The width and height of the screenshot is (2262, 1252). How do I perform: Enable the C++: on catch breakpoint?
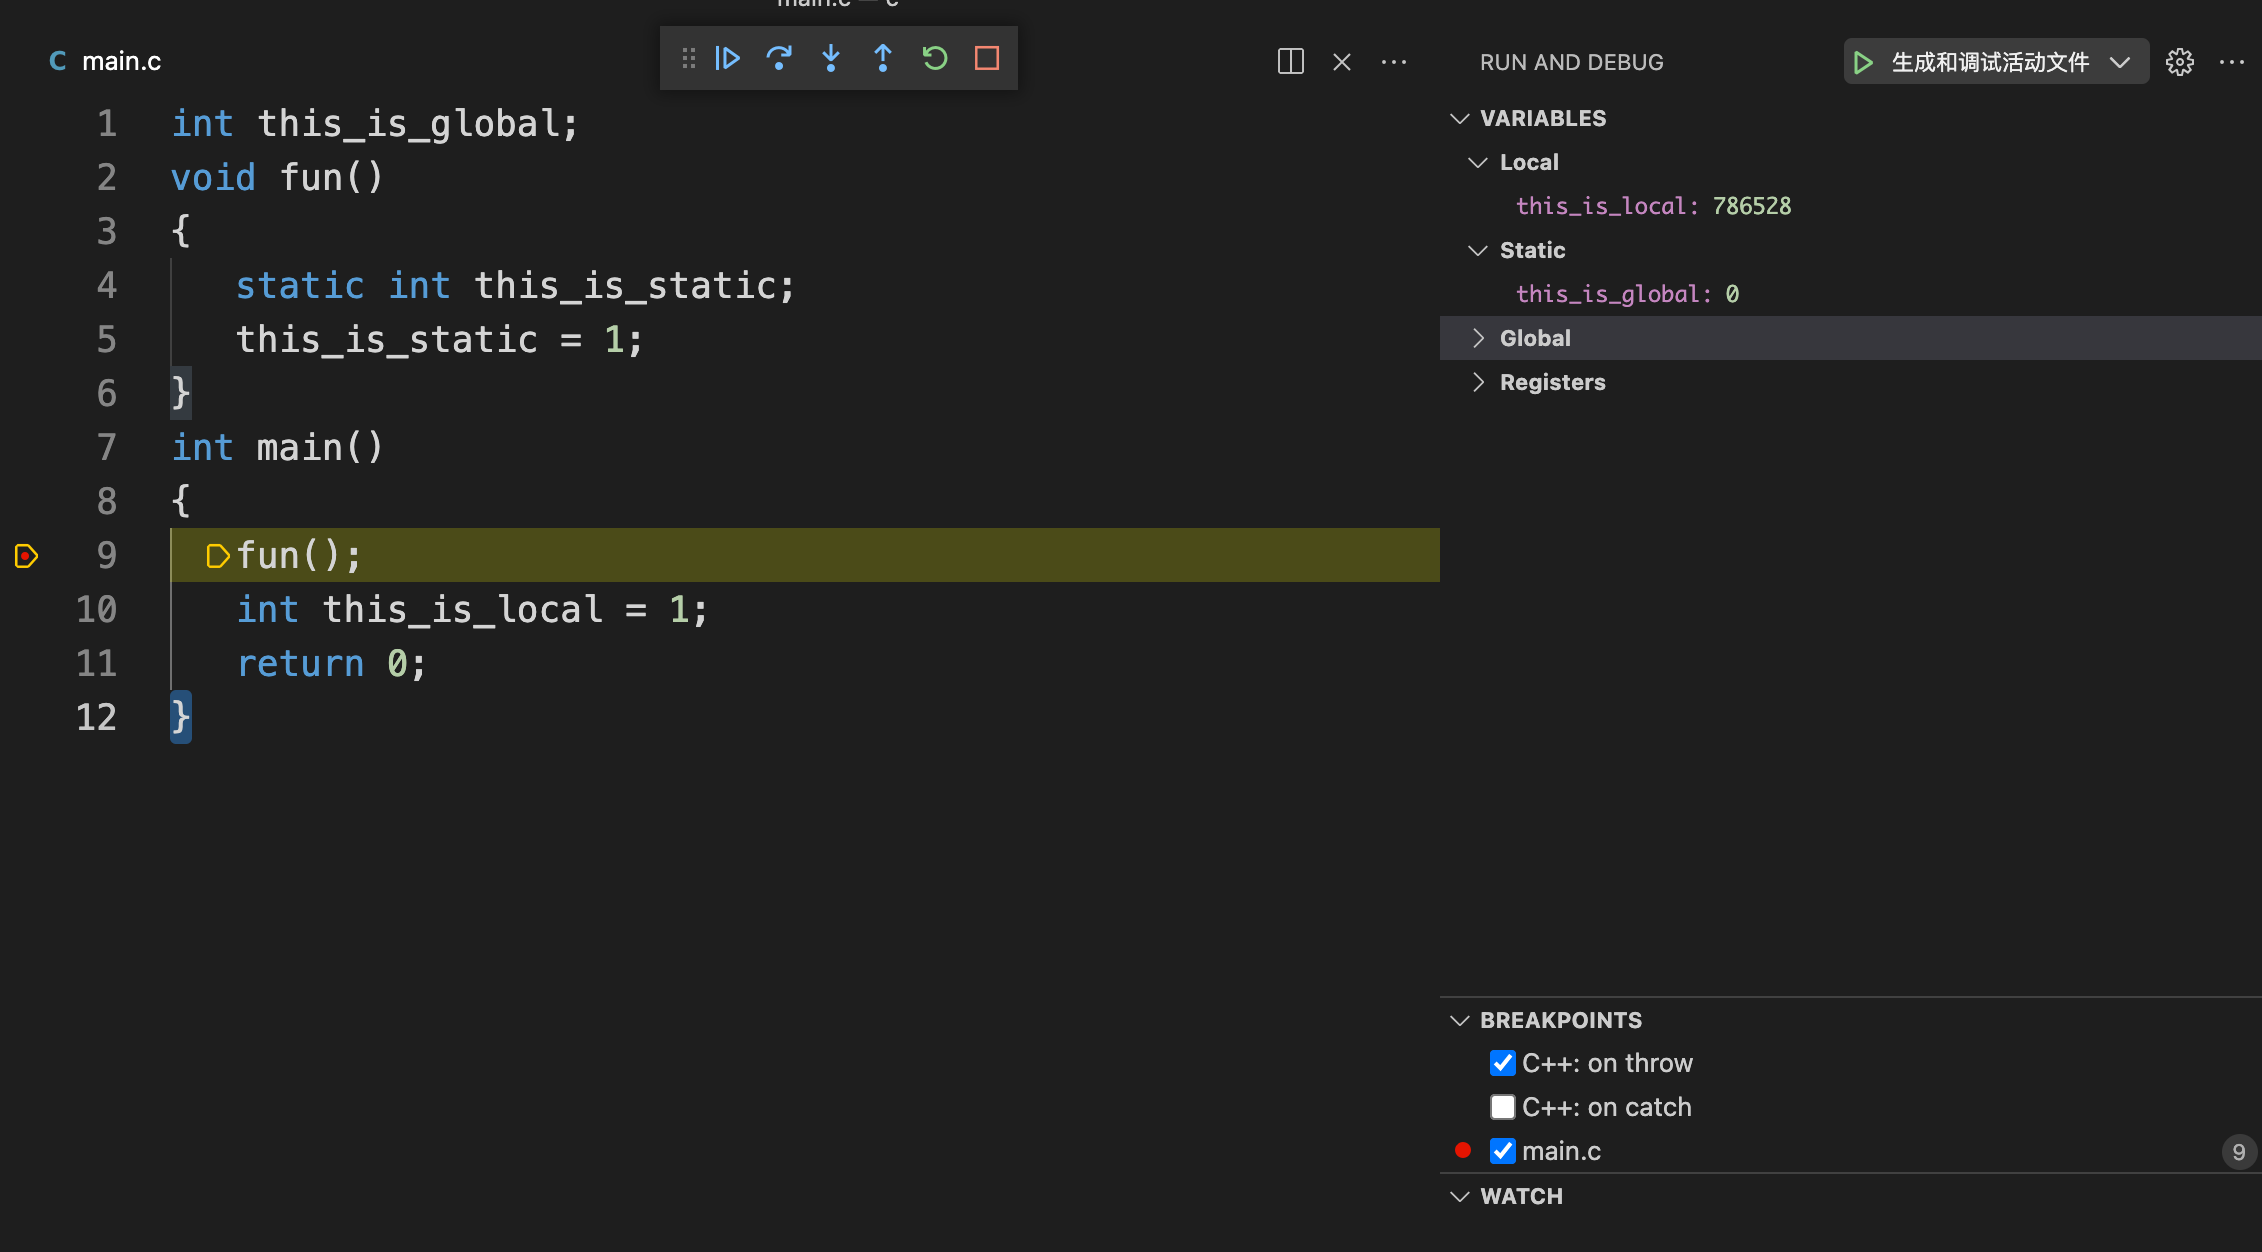[x=1503, y=1106]
